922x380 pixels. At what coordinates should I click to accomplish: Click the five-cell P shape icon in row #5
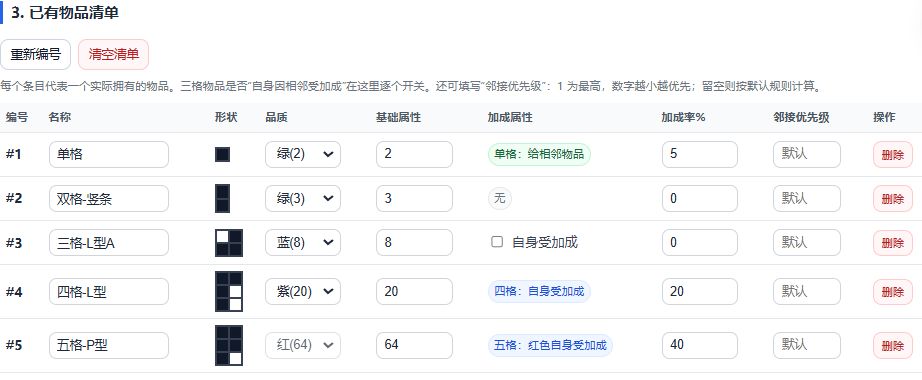coord(229,345)
